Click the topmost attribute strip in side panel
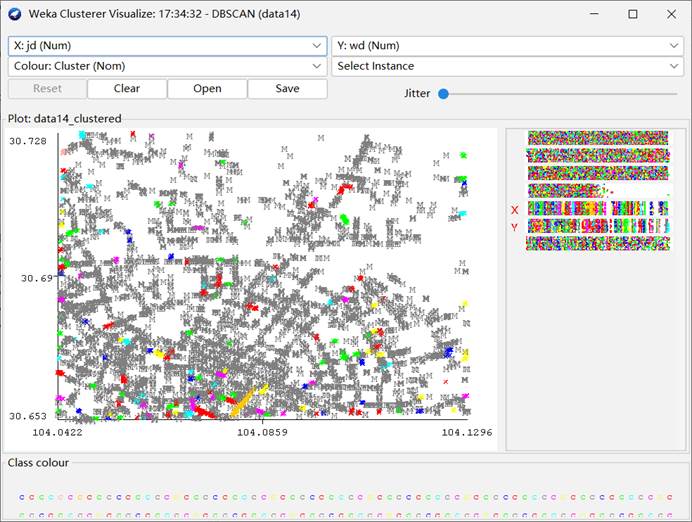 coord(598,138)
